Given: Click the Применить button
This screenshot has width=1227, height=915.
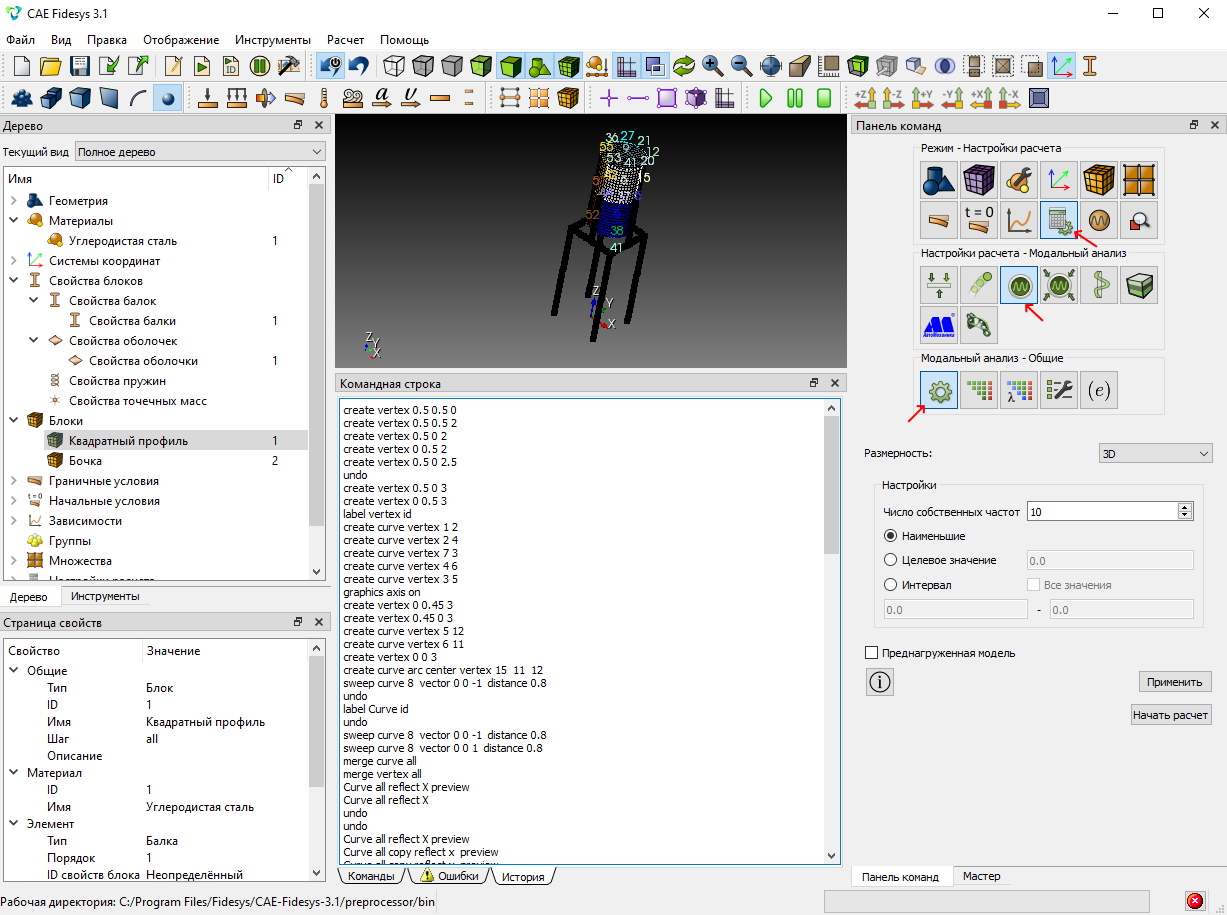Looking at the screenshot, I should click(x=1175, y=682).
